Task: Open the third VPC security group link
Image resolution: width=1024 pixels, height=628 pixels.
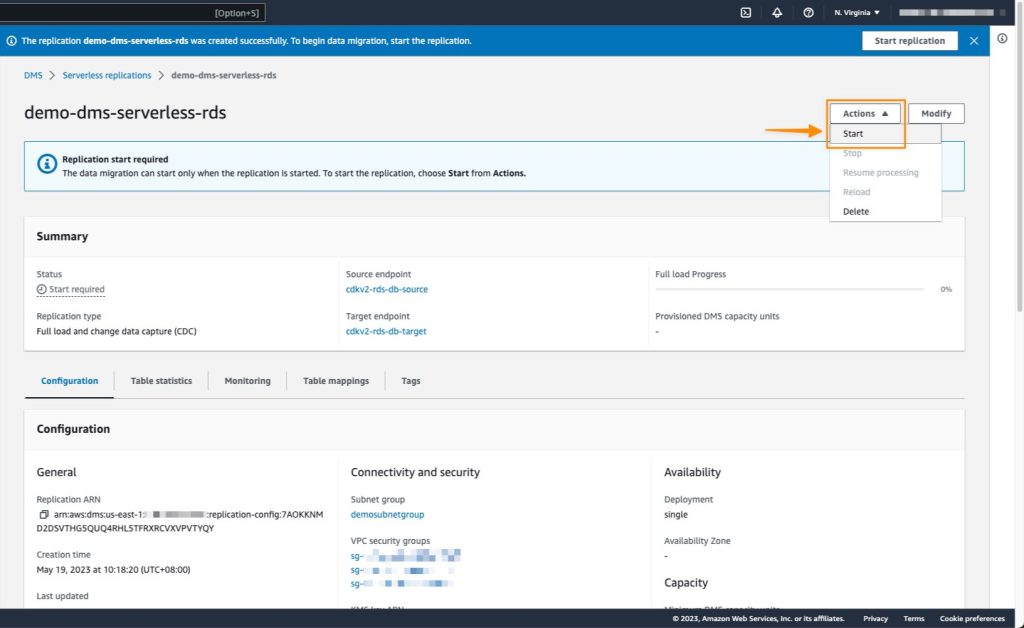Action: (x=402, y=583)
